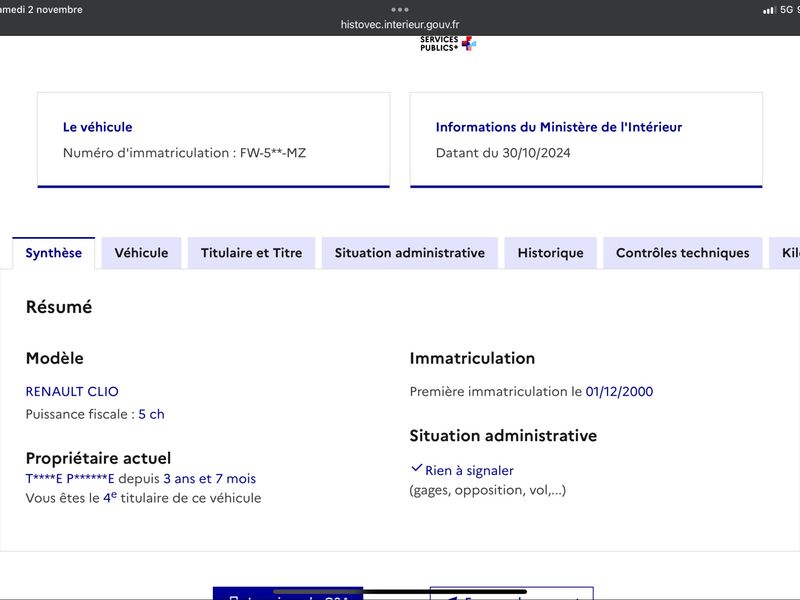Click the owner name T****E P******E

(70, 479)
